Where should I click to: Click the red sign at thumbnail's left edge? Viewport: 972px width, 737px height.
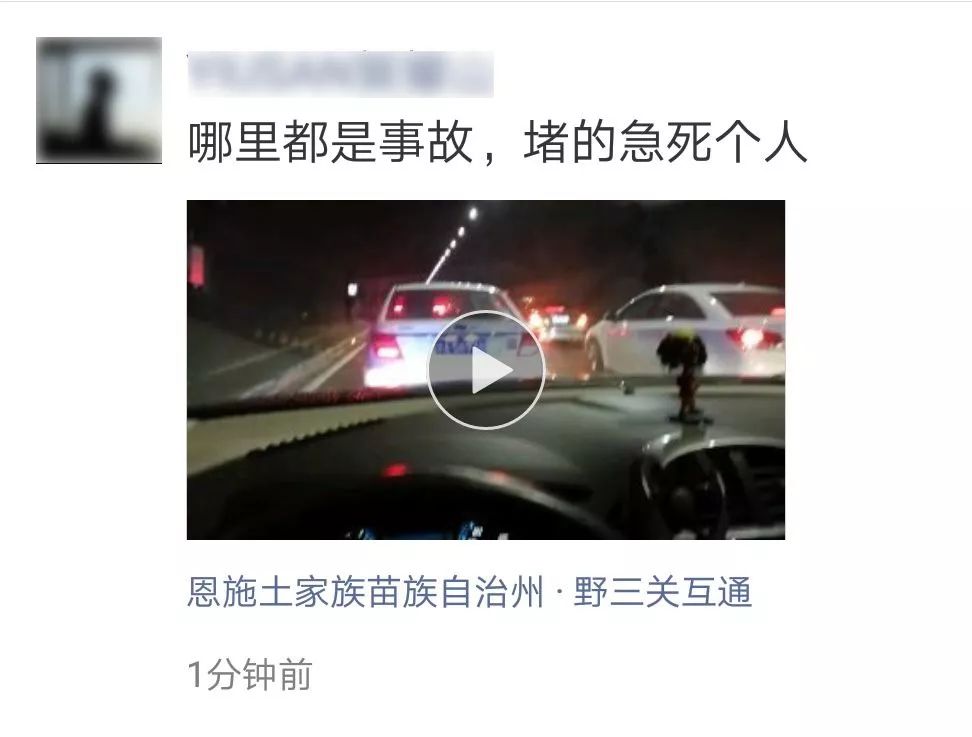point(197,265)
